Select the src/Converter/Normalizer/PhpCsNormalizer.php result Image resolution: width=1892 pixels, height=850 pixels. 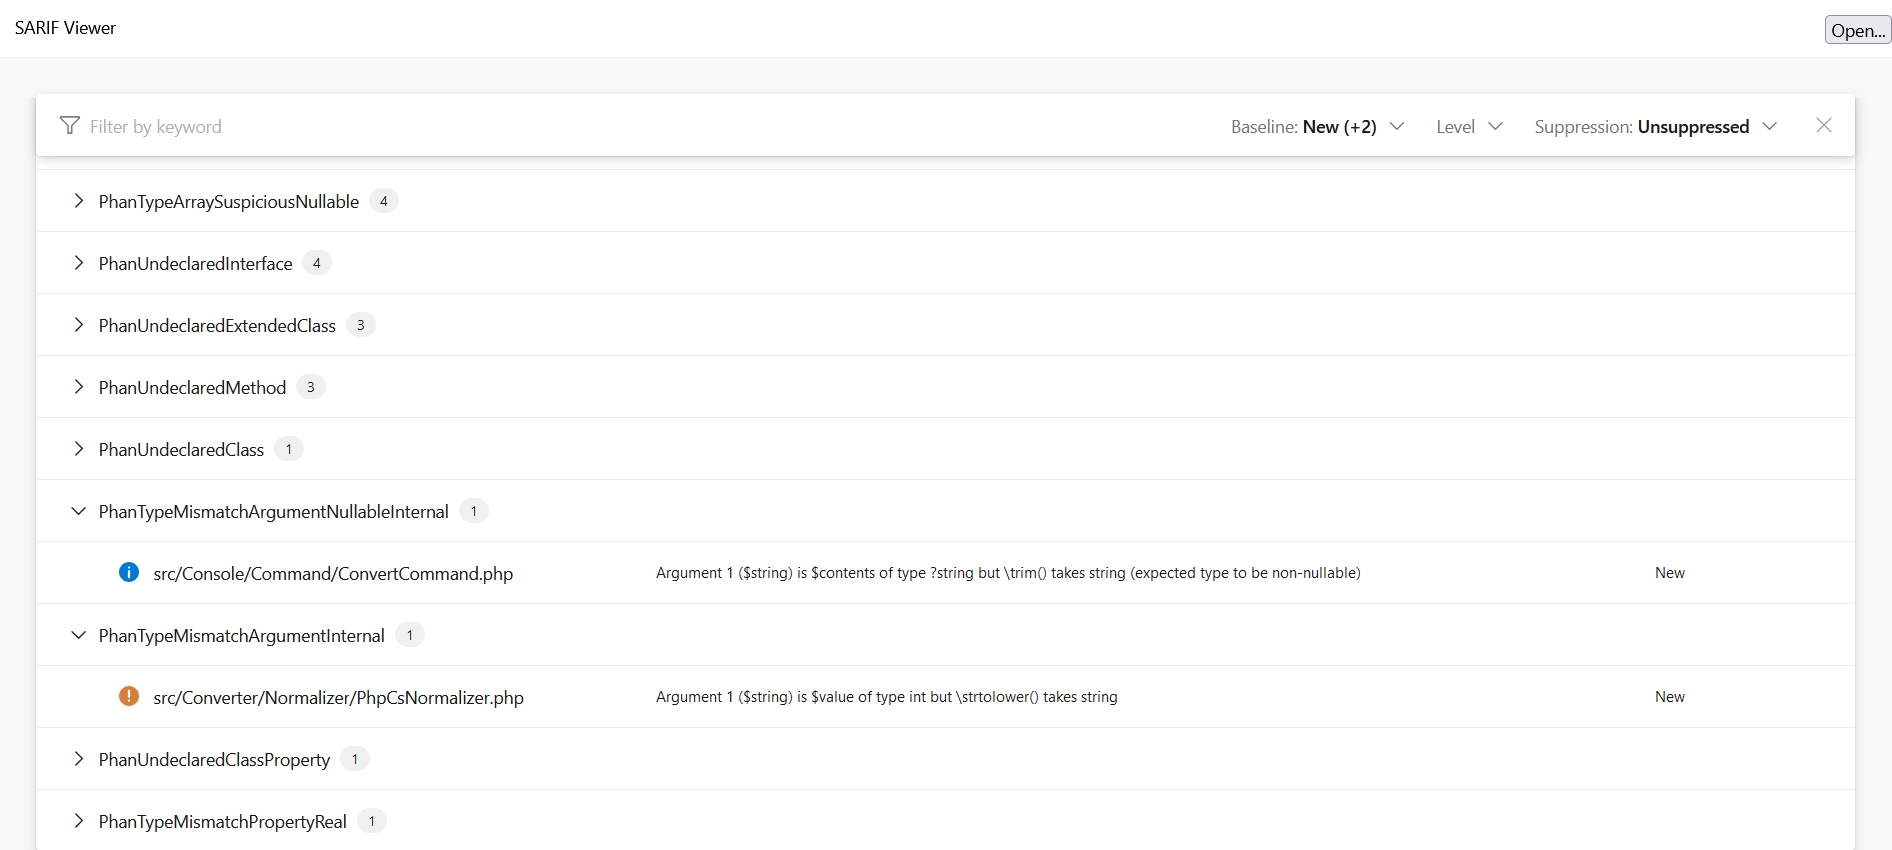pos(338,697)
